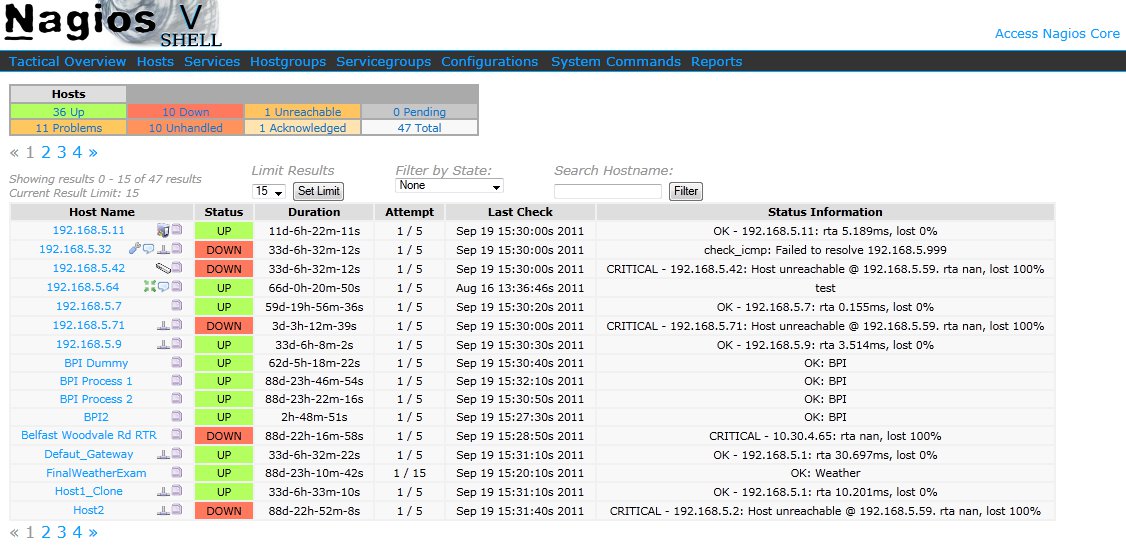Viewport: 1126px width, 548px height.
Task: Click the stand-shaped icon in the Host1_Clone row
Action: [163, 491]
